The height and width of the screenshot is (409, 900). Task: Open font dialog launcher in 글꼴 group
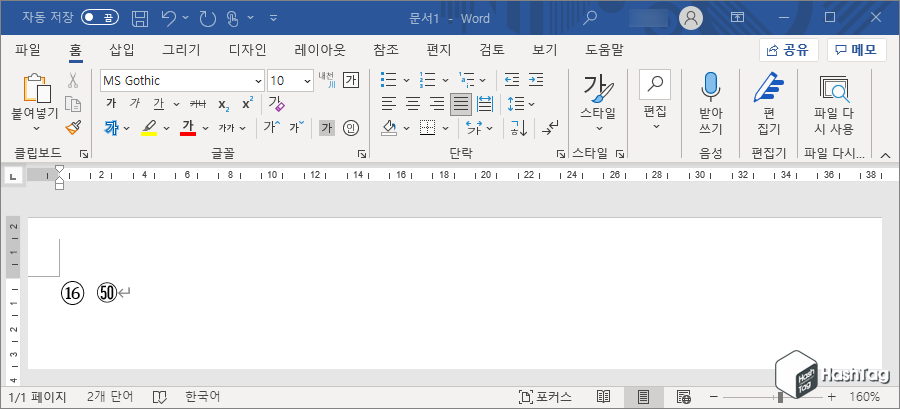(x=362, y=154)
